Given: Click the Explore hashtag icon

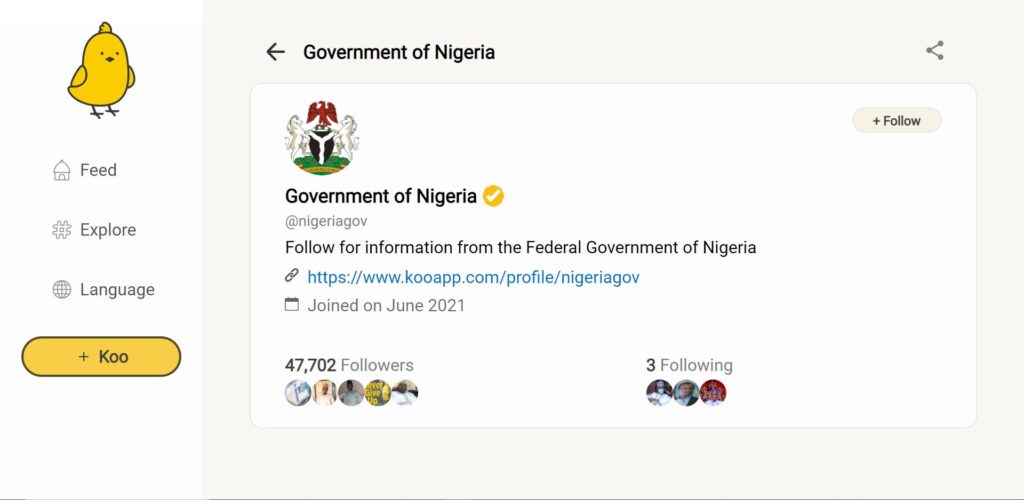Looking at the screenshot, I should point(61,230).
